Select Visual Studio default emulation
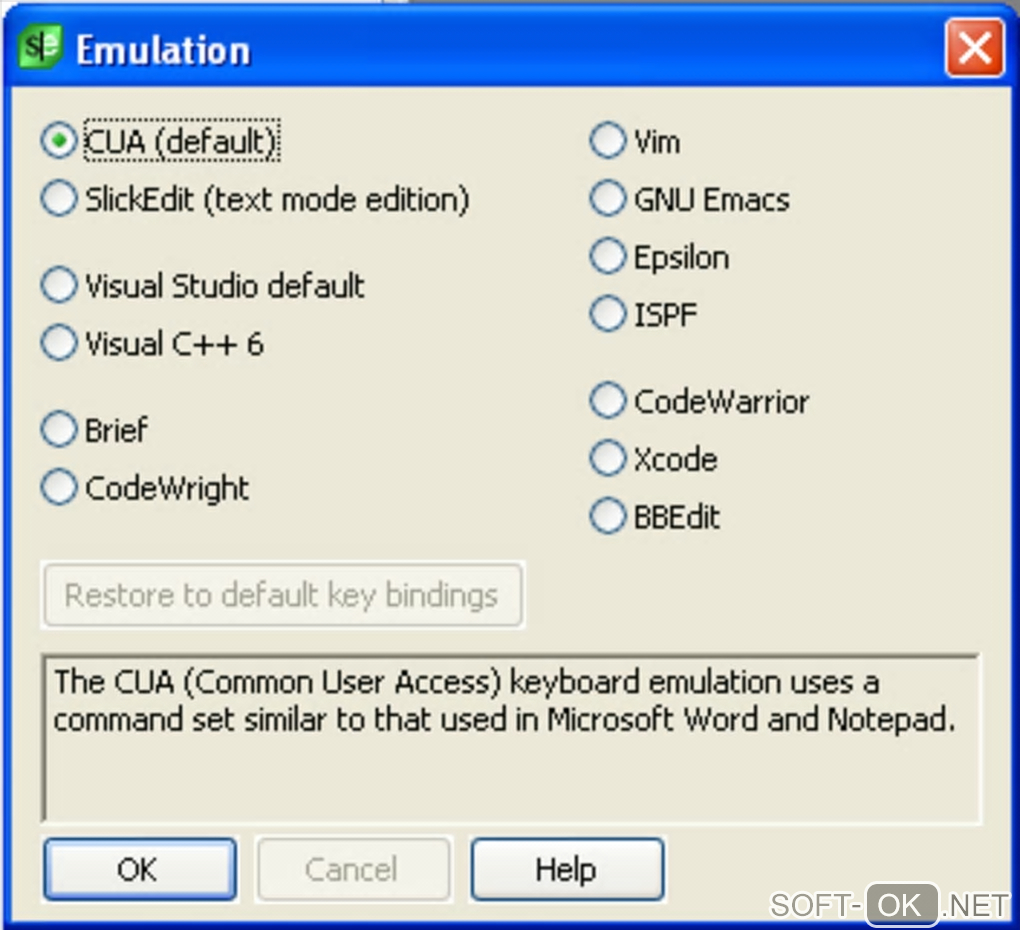This screenshot has height=930, width=1020. pos(60,286)
